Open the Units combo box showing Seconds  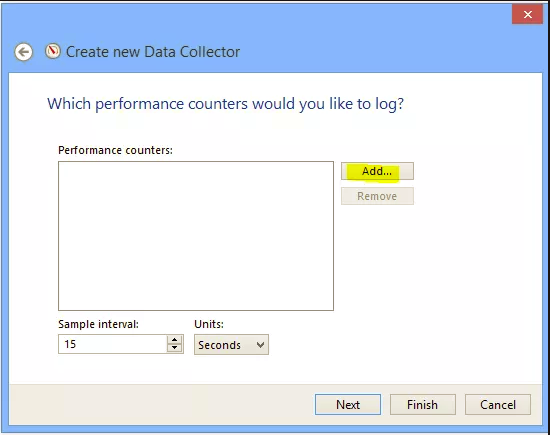coord(232,344)
